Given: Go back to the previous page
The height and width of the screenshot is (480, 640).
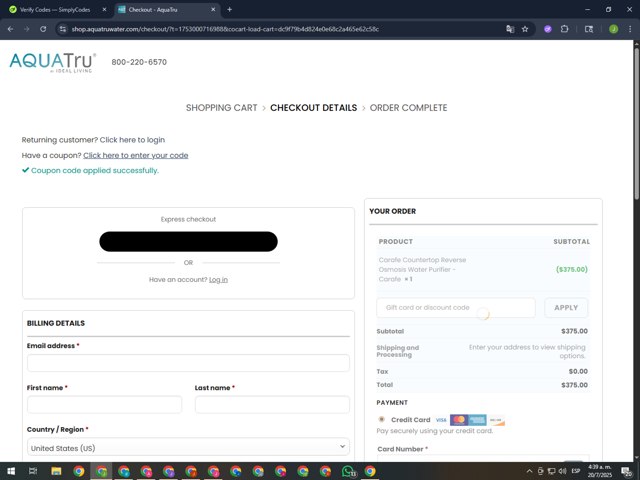Looking at the screenshot, I should pos(10,29).
